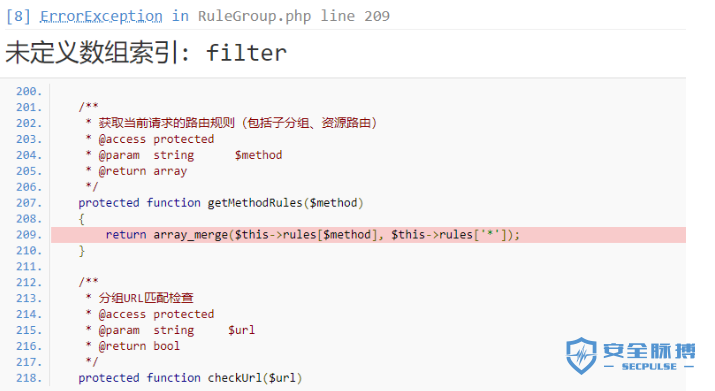Screen dimensions: 715x391
Task: Click line number 209 in the gutter
Action: tap(29, 235)
